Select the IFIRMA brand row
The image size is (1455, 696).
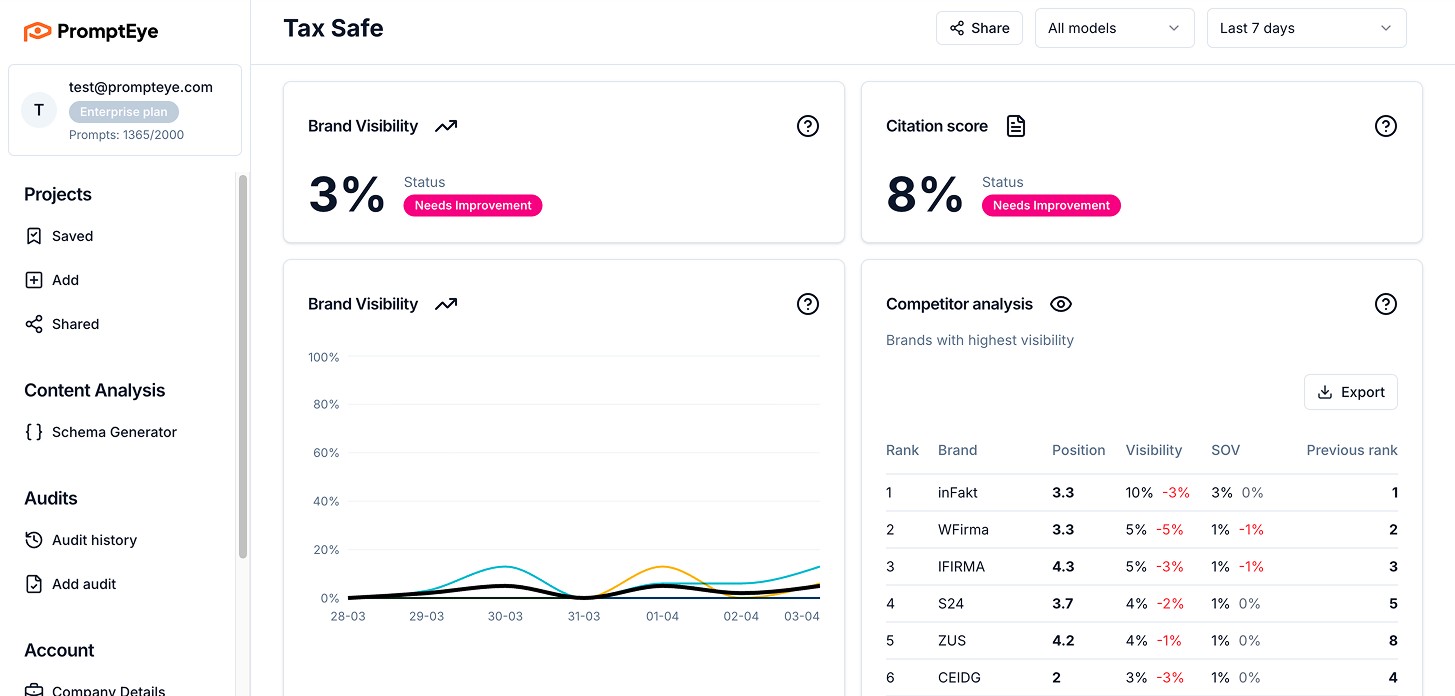1142,566
